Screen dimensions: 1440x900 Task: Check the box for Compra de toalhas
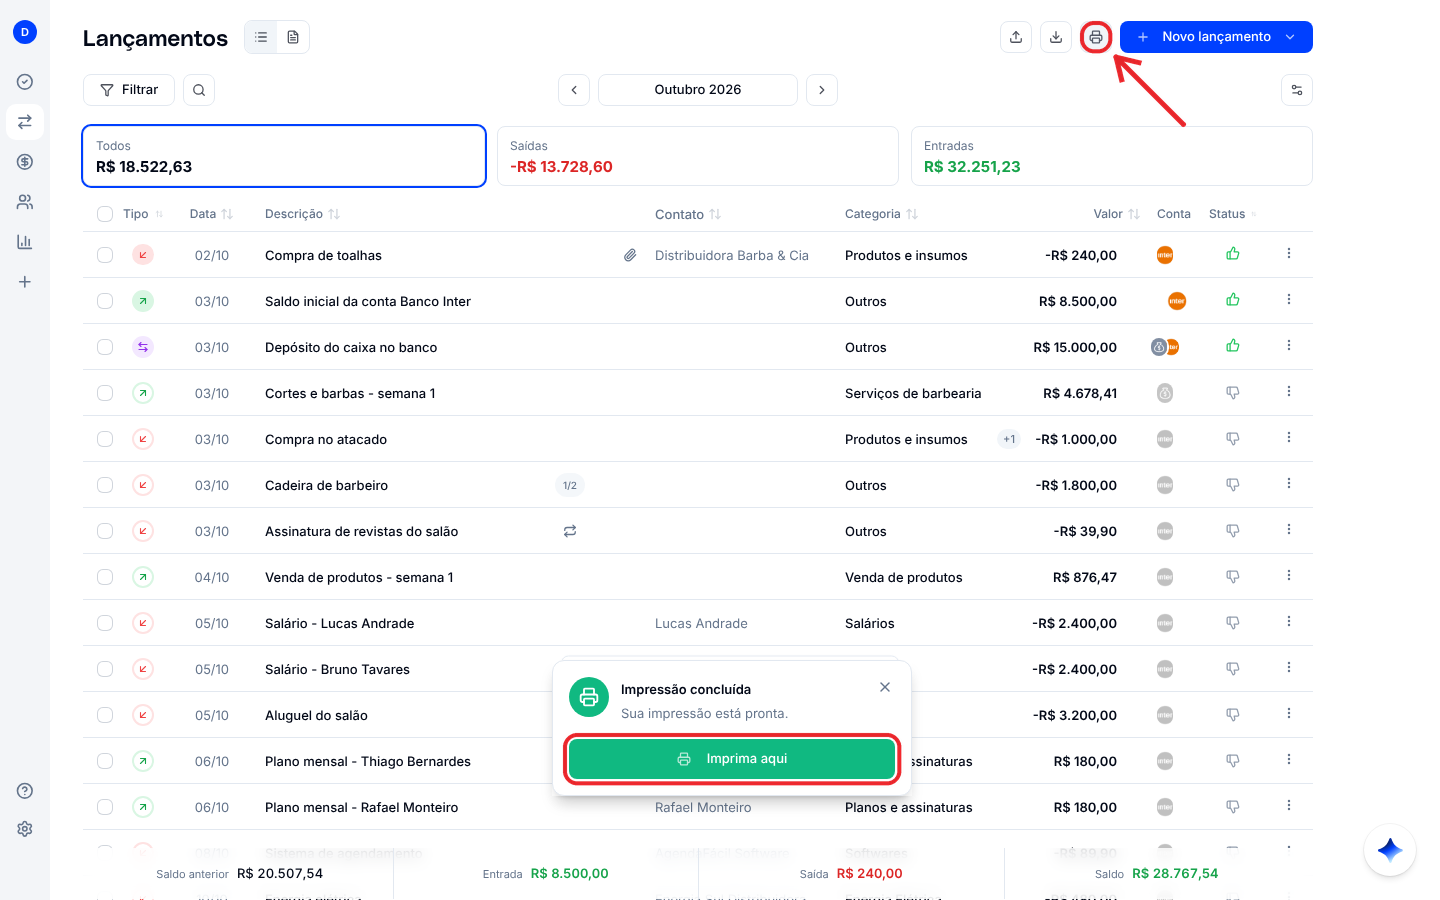(x=105, y=255)
